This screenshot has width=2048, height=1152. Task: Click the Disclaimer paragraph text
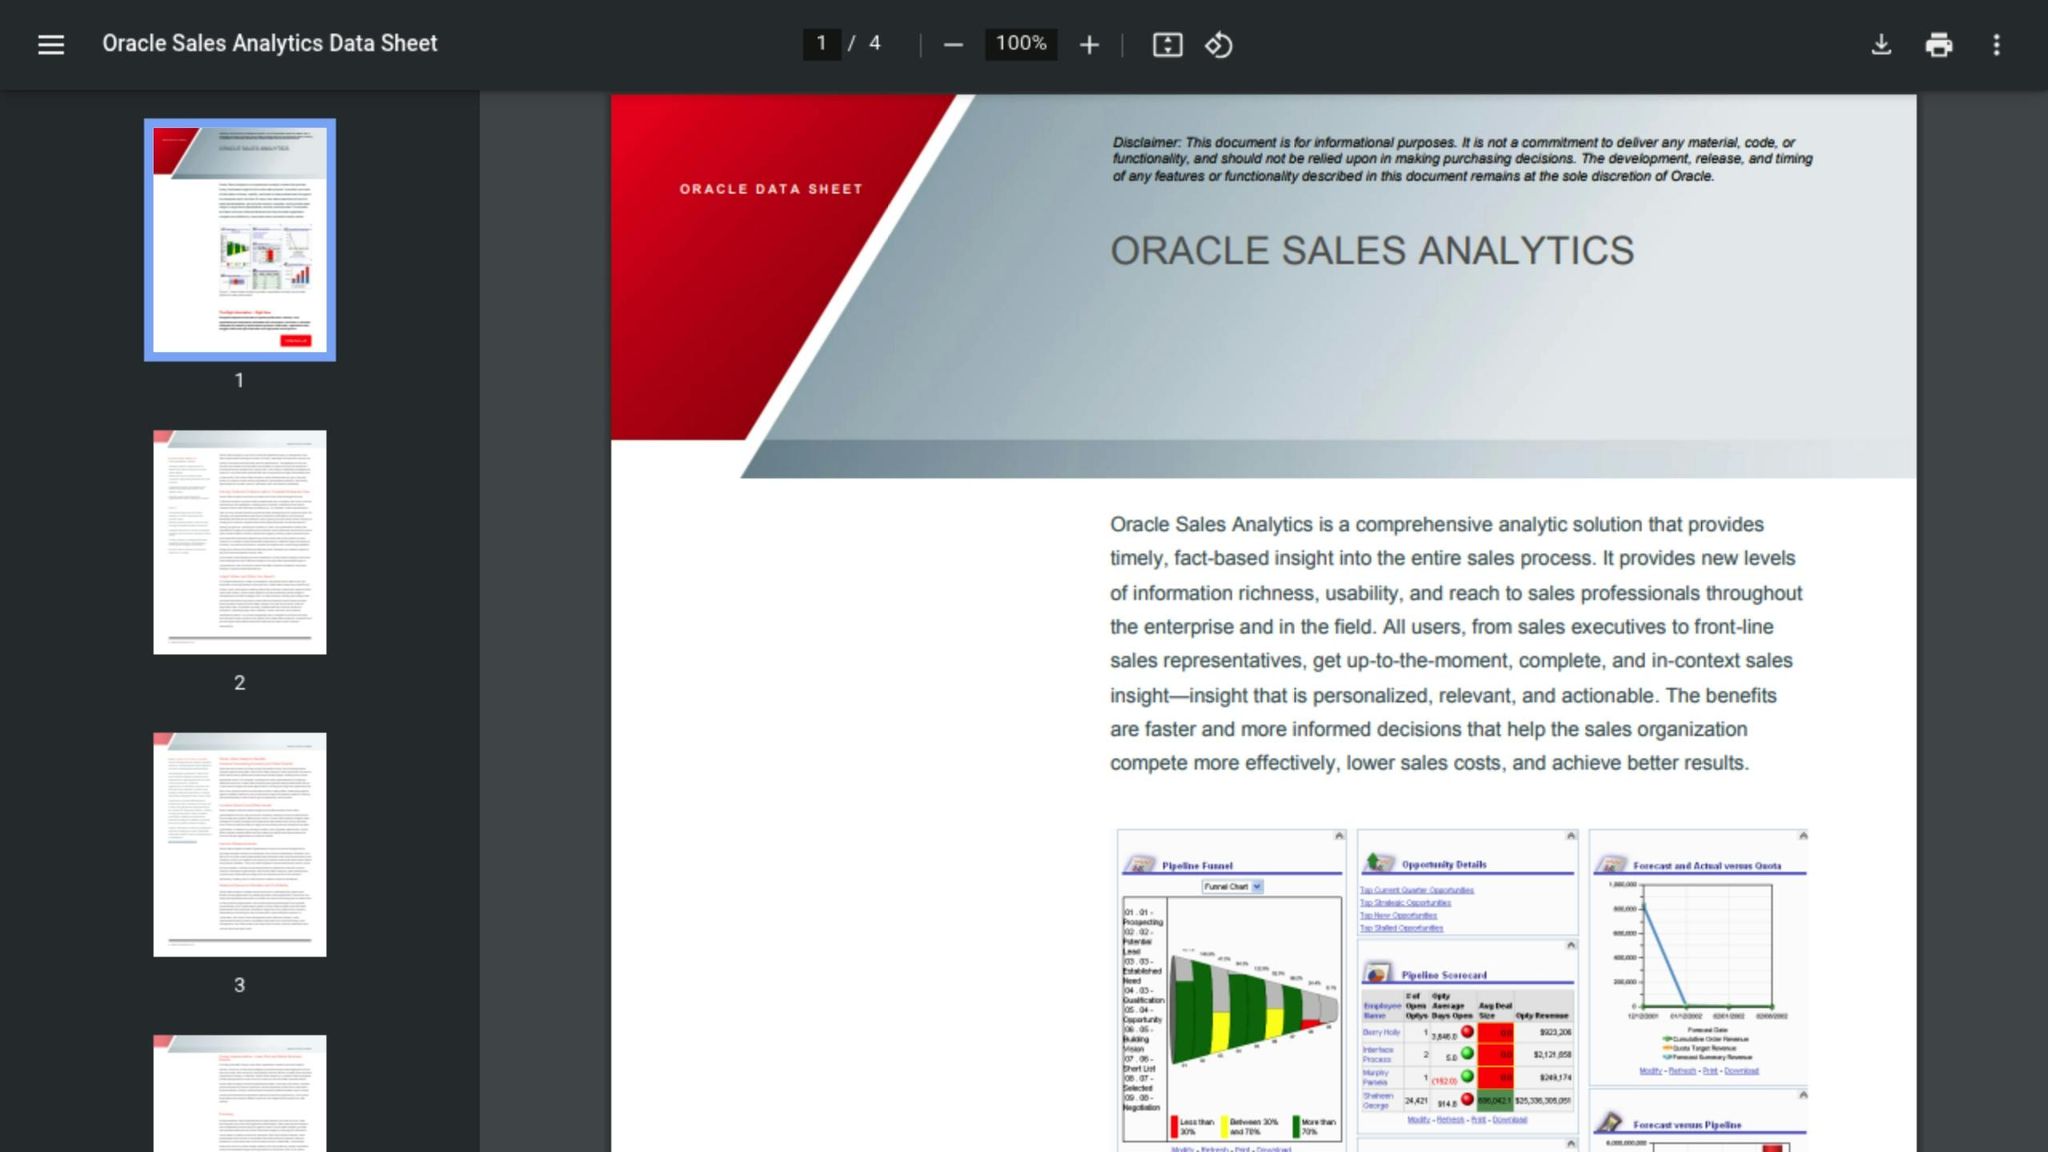click(1462, 159)
